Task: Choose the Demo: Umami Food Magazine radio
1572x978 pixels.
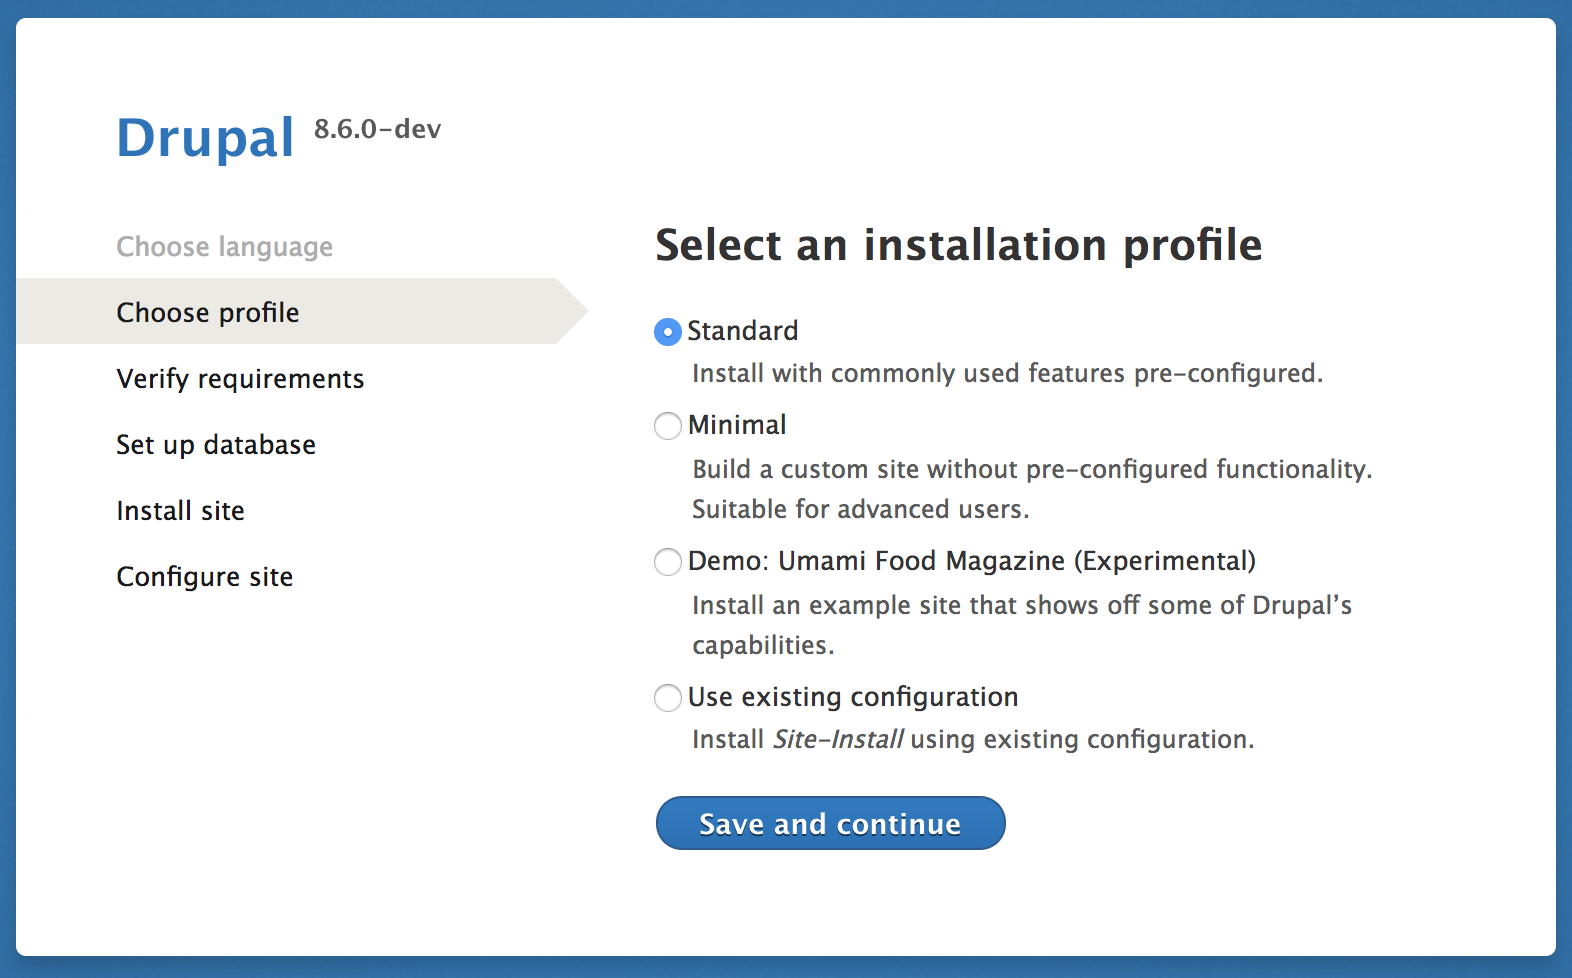Action: [667, 562]
